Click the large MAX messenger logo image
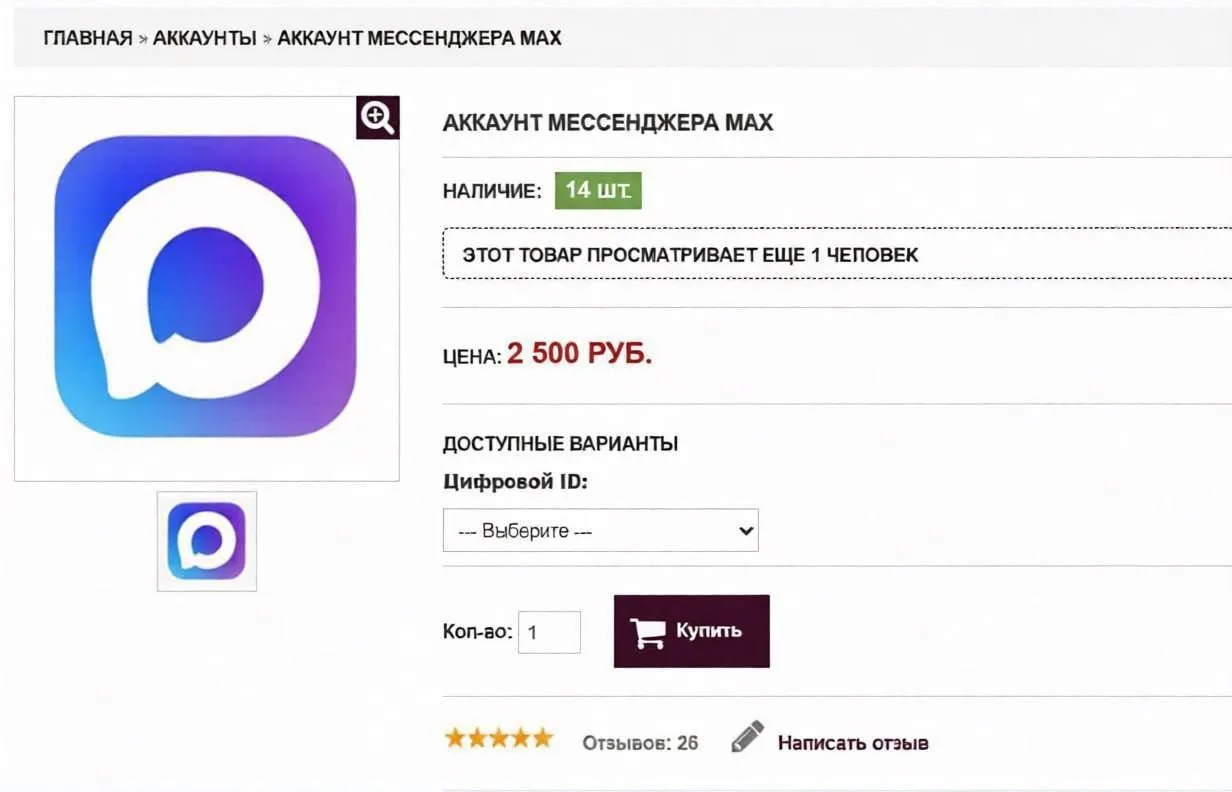The width and height of the screenshot is (1232, 792). [x=206, y=287]
